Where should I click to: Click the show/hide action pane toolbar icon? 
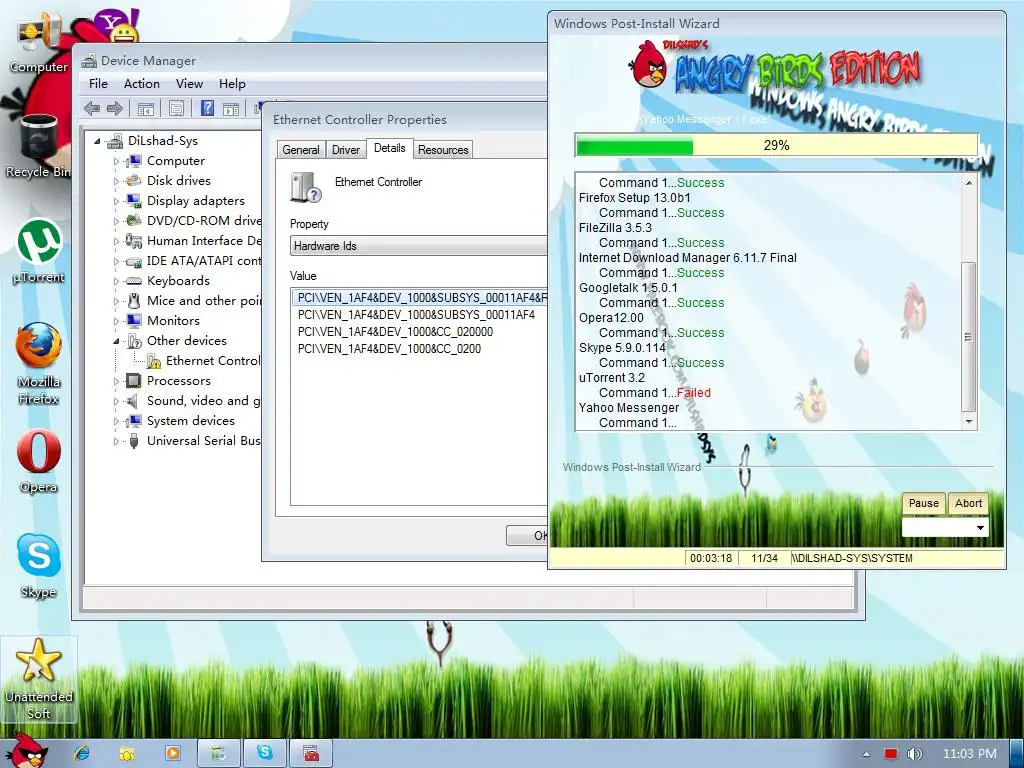231,109
